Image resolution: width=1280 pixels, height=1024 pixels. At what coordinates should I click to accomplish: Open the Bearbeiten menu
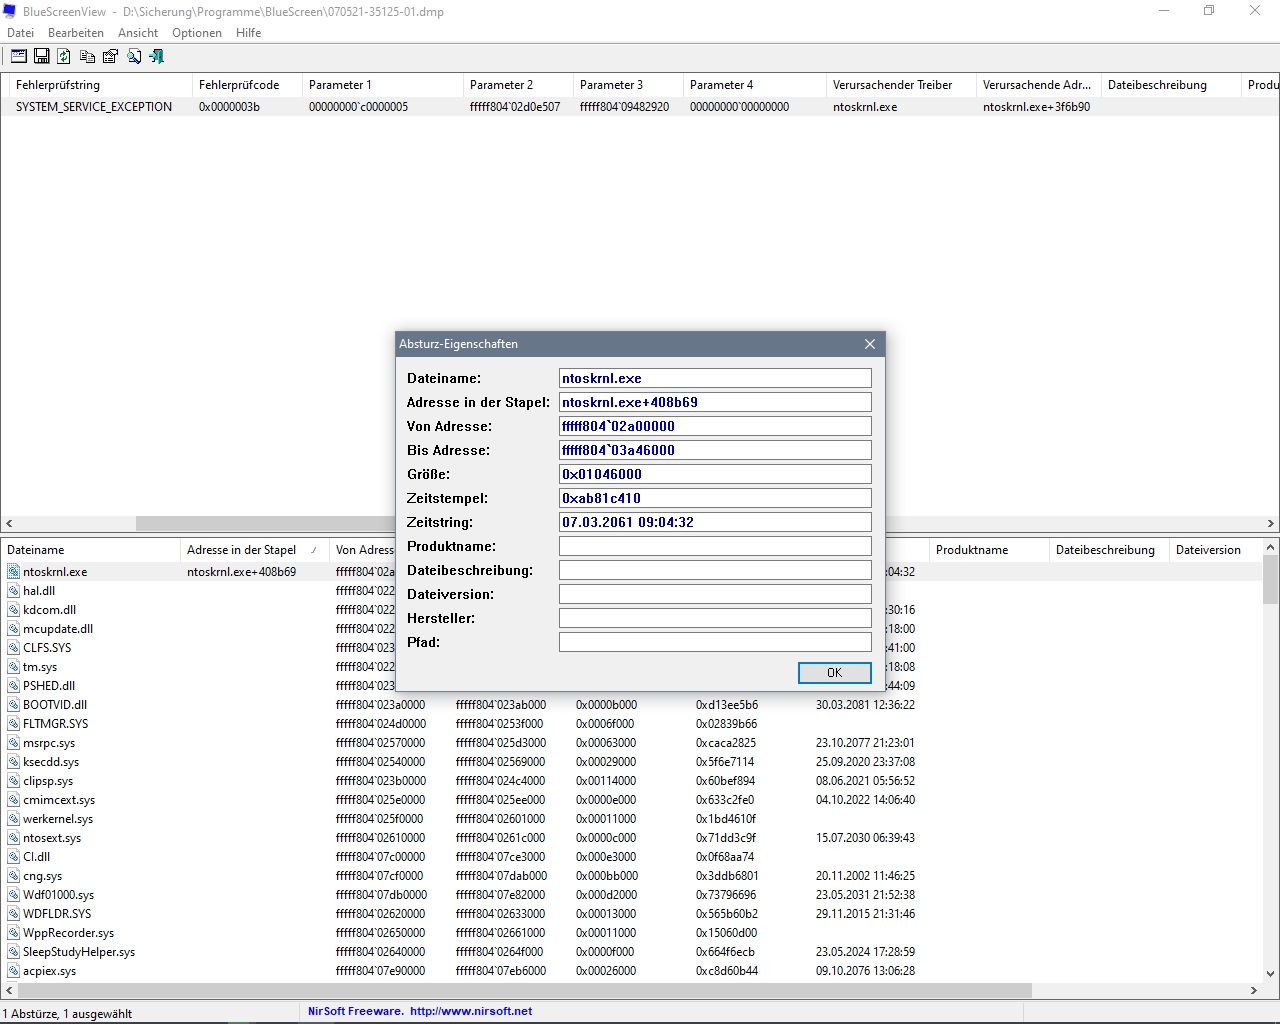[x=76, y=33]
